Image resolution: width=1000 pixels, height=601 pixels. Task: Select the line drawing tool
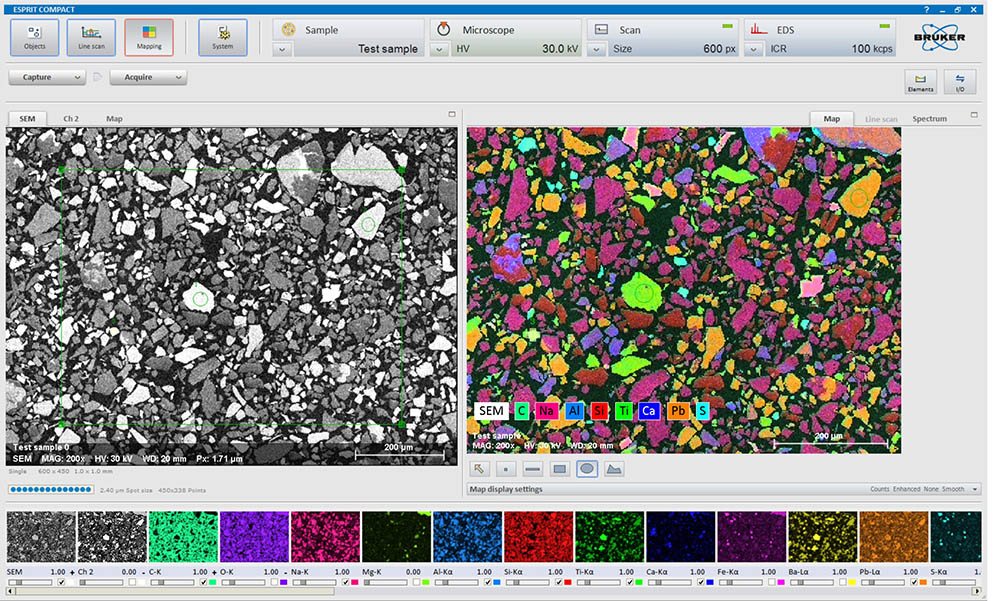533,469
